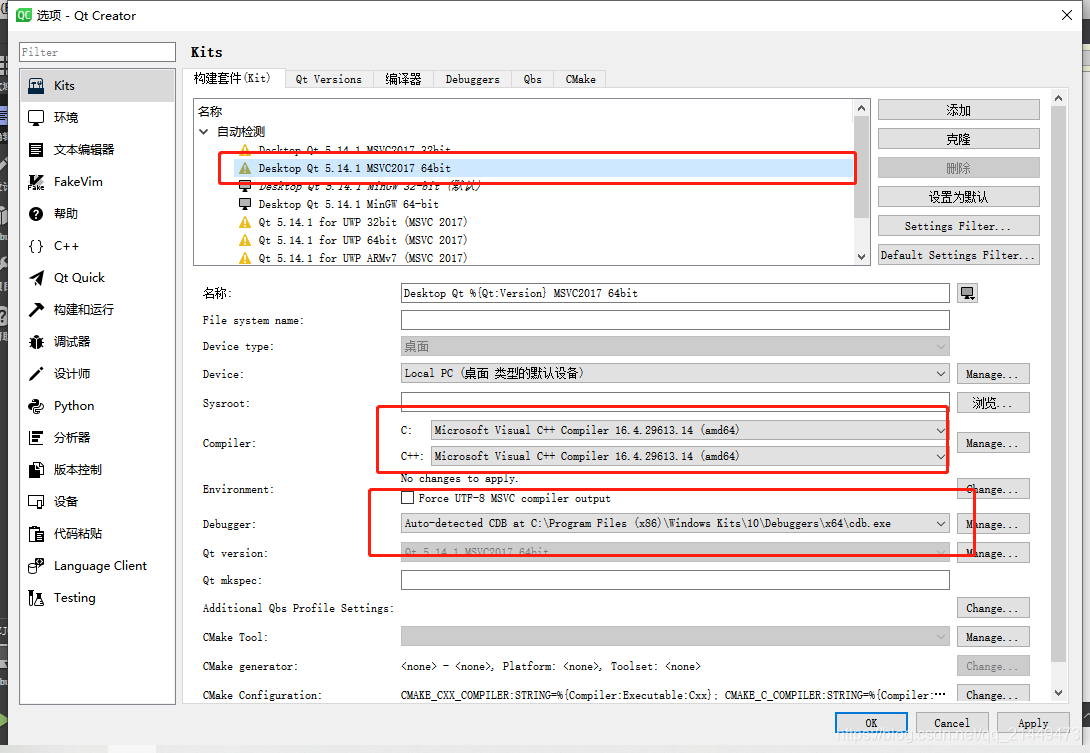Open the Qt Quick arrow icon

pyautogui.click(x=36, y=278)
